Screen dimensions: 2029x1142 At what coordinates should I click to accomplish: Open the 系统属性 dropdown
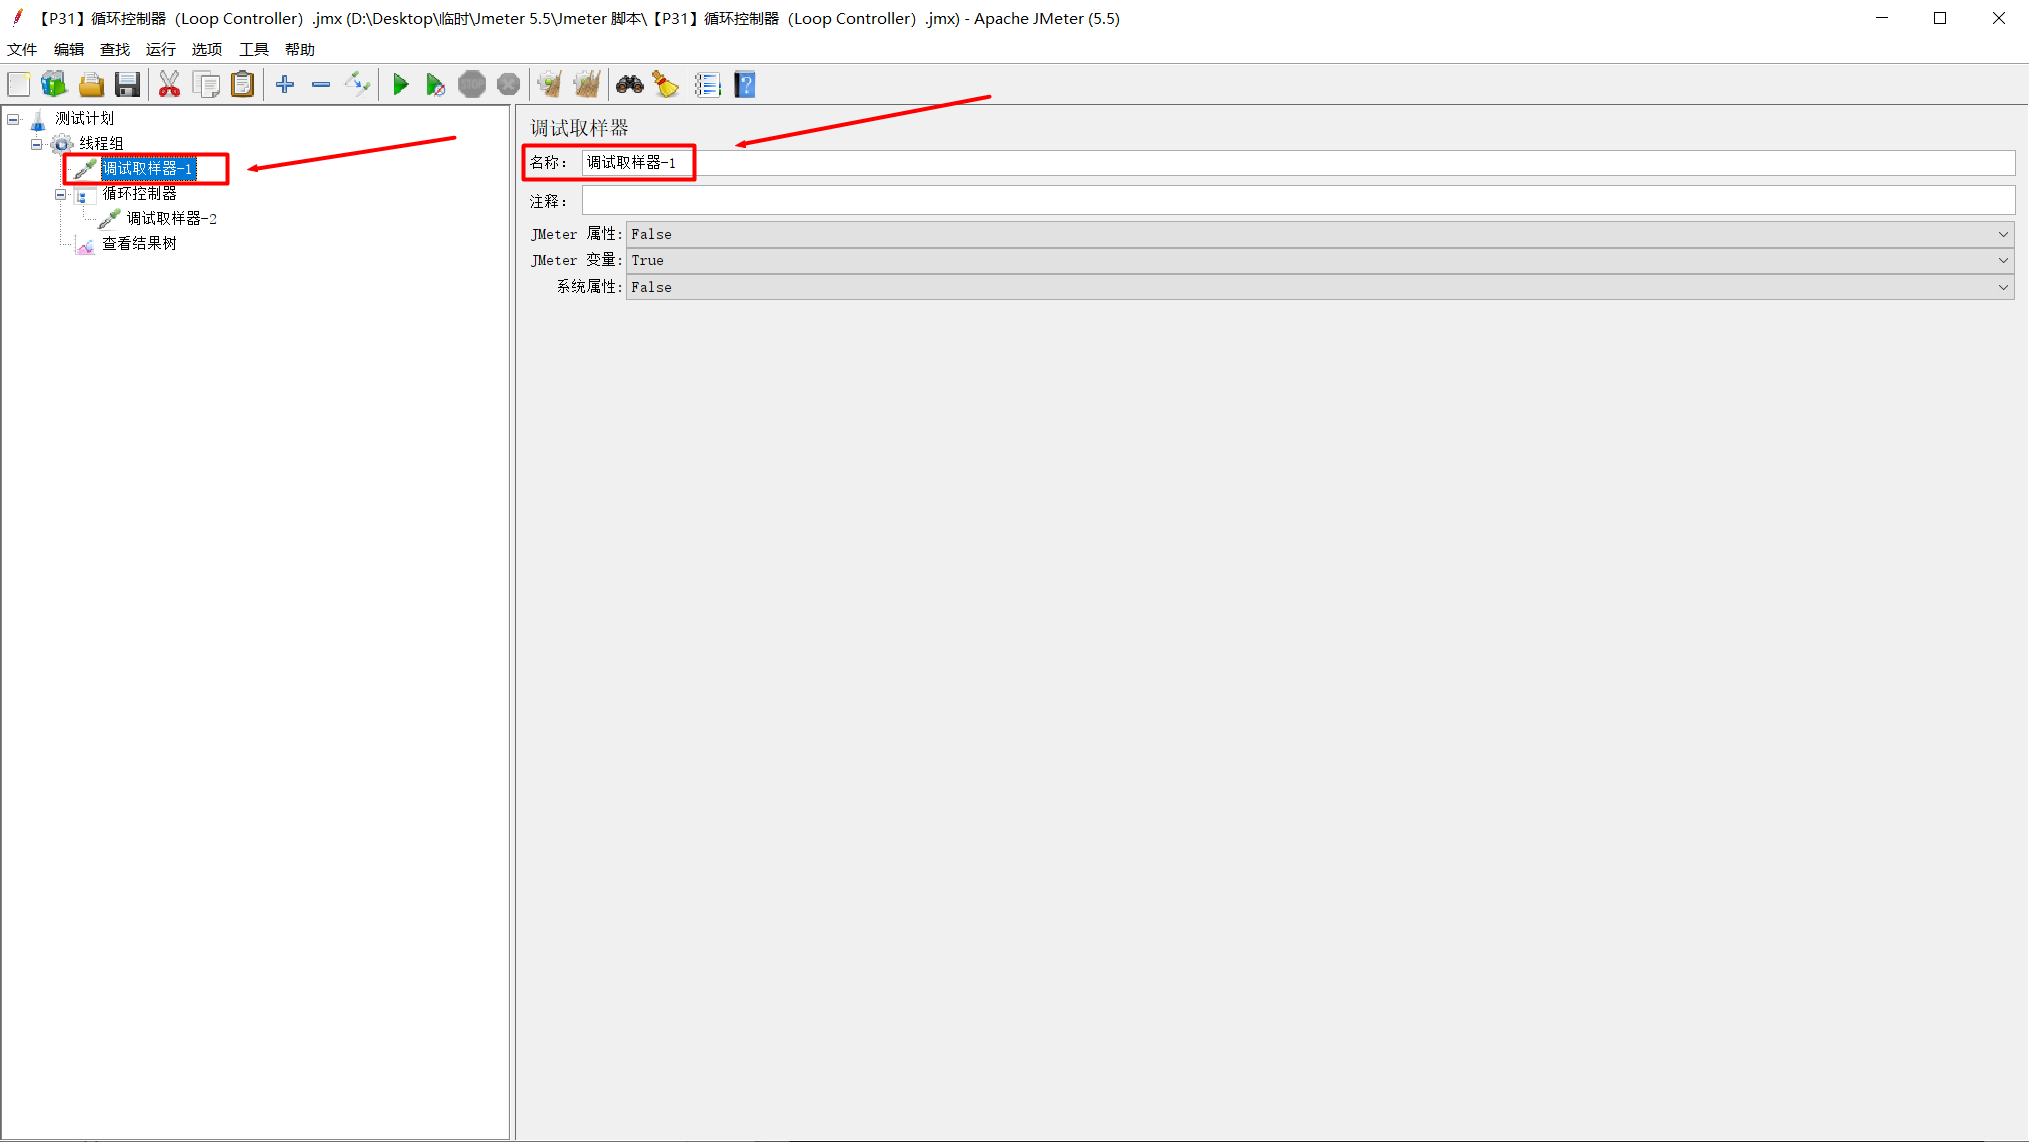(1319, 287)
